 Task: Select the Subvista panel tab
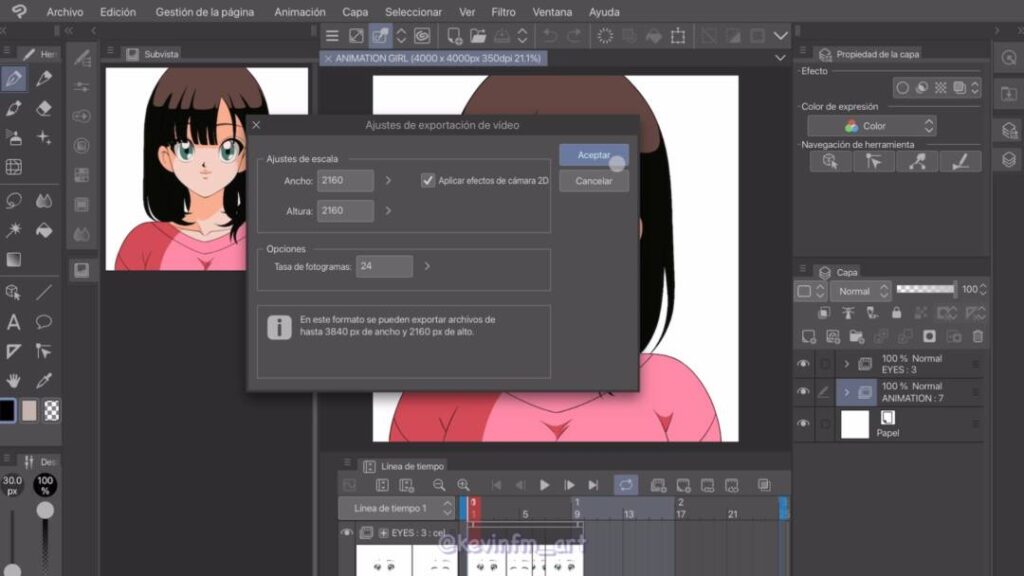coord(152,54)
